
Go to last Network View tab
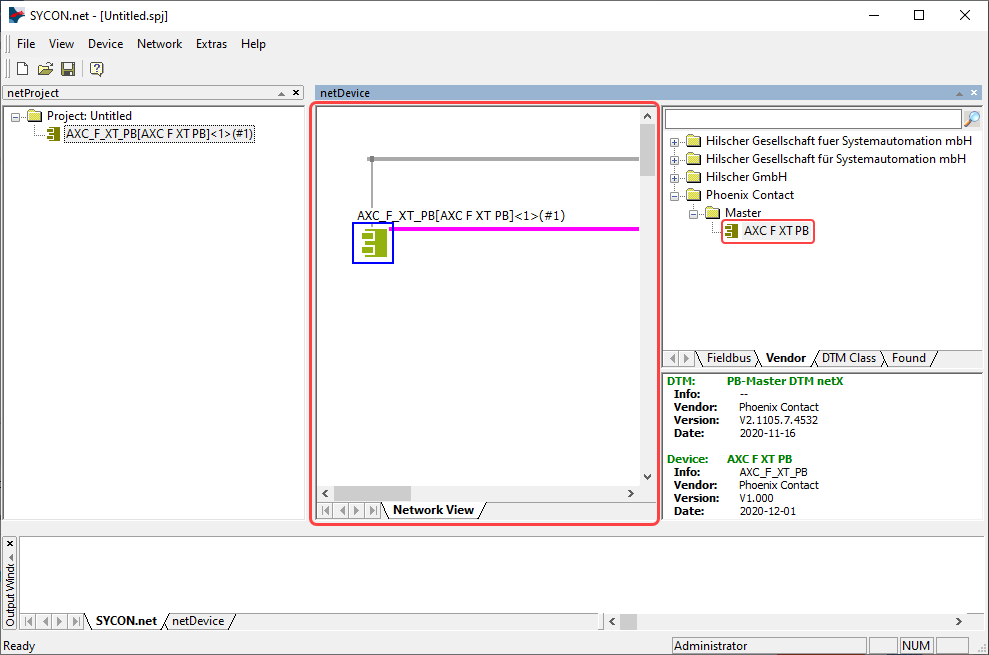pos(373,510)
